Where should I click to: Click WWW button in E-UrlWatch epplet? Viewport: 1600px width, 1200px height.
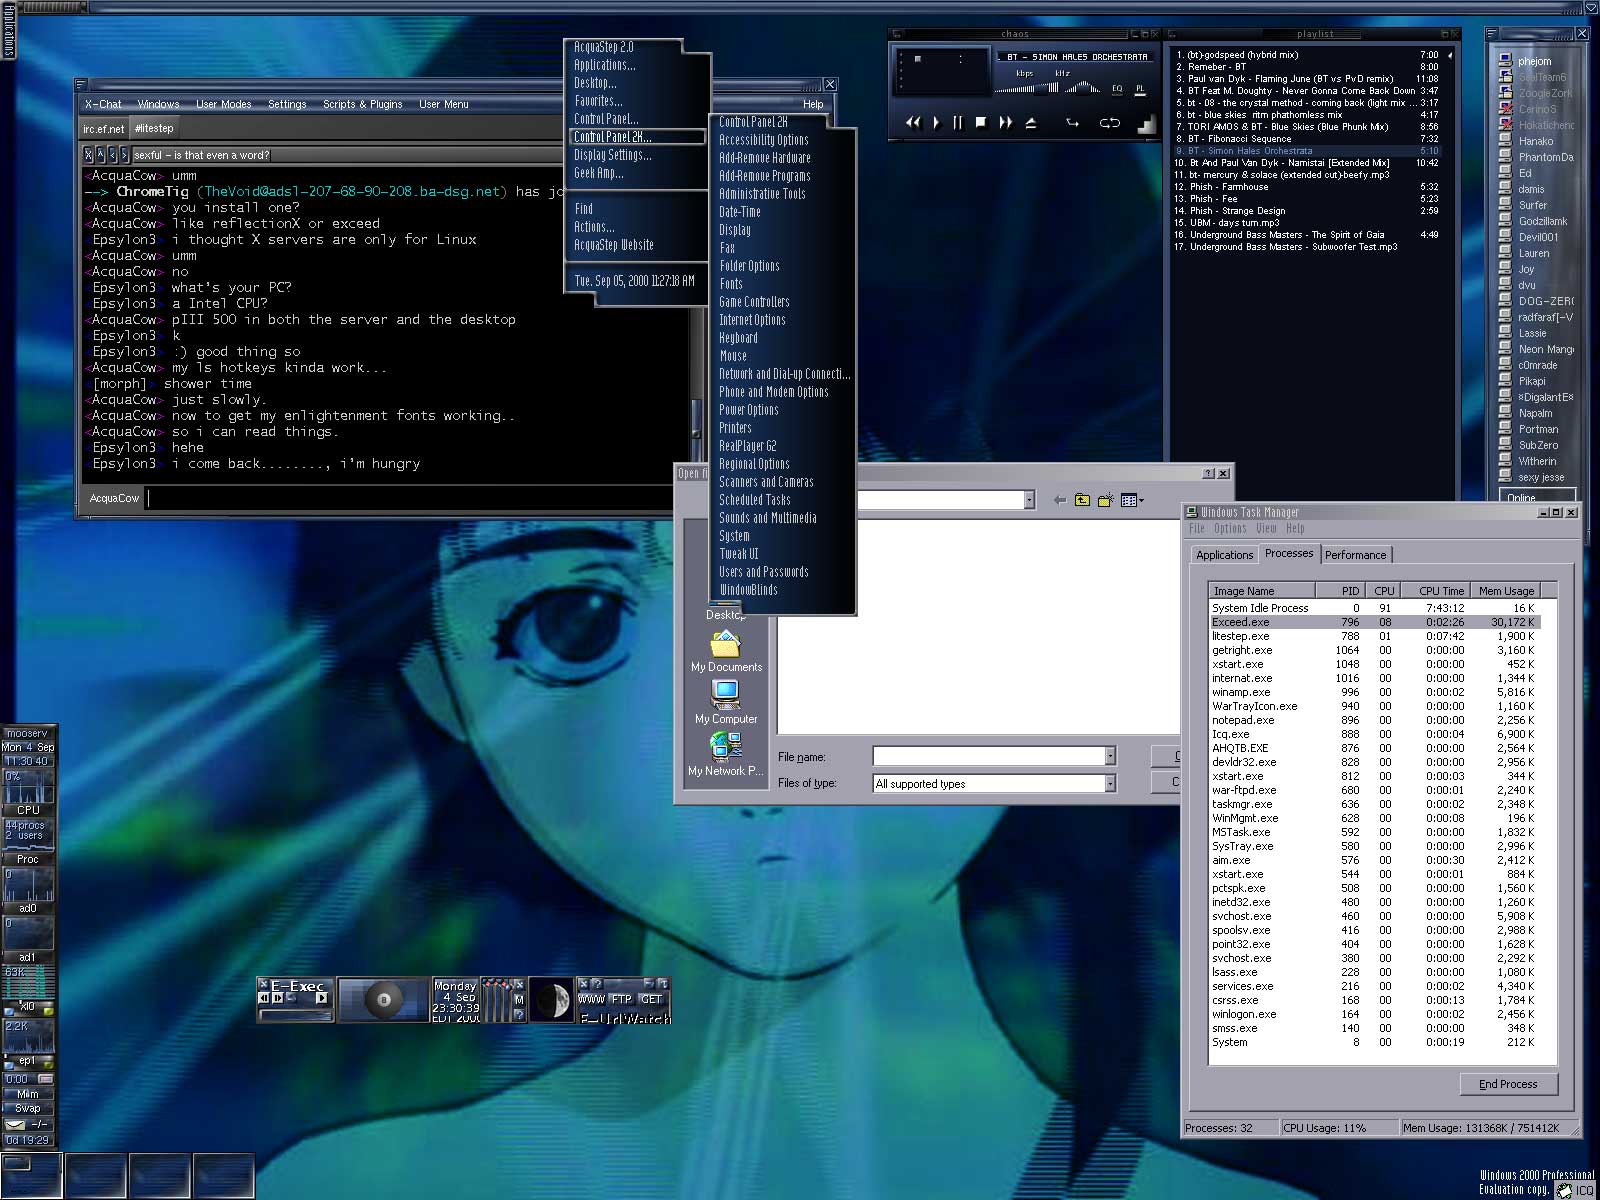(592, 999)
